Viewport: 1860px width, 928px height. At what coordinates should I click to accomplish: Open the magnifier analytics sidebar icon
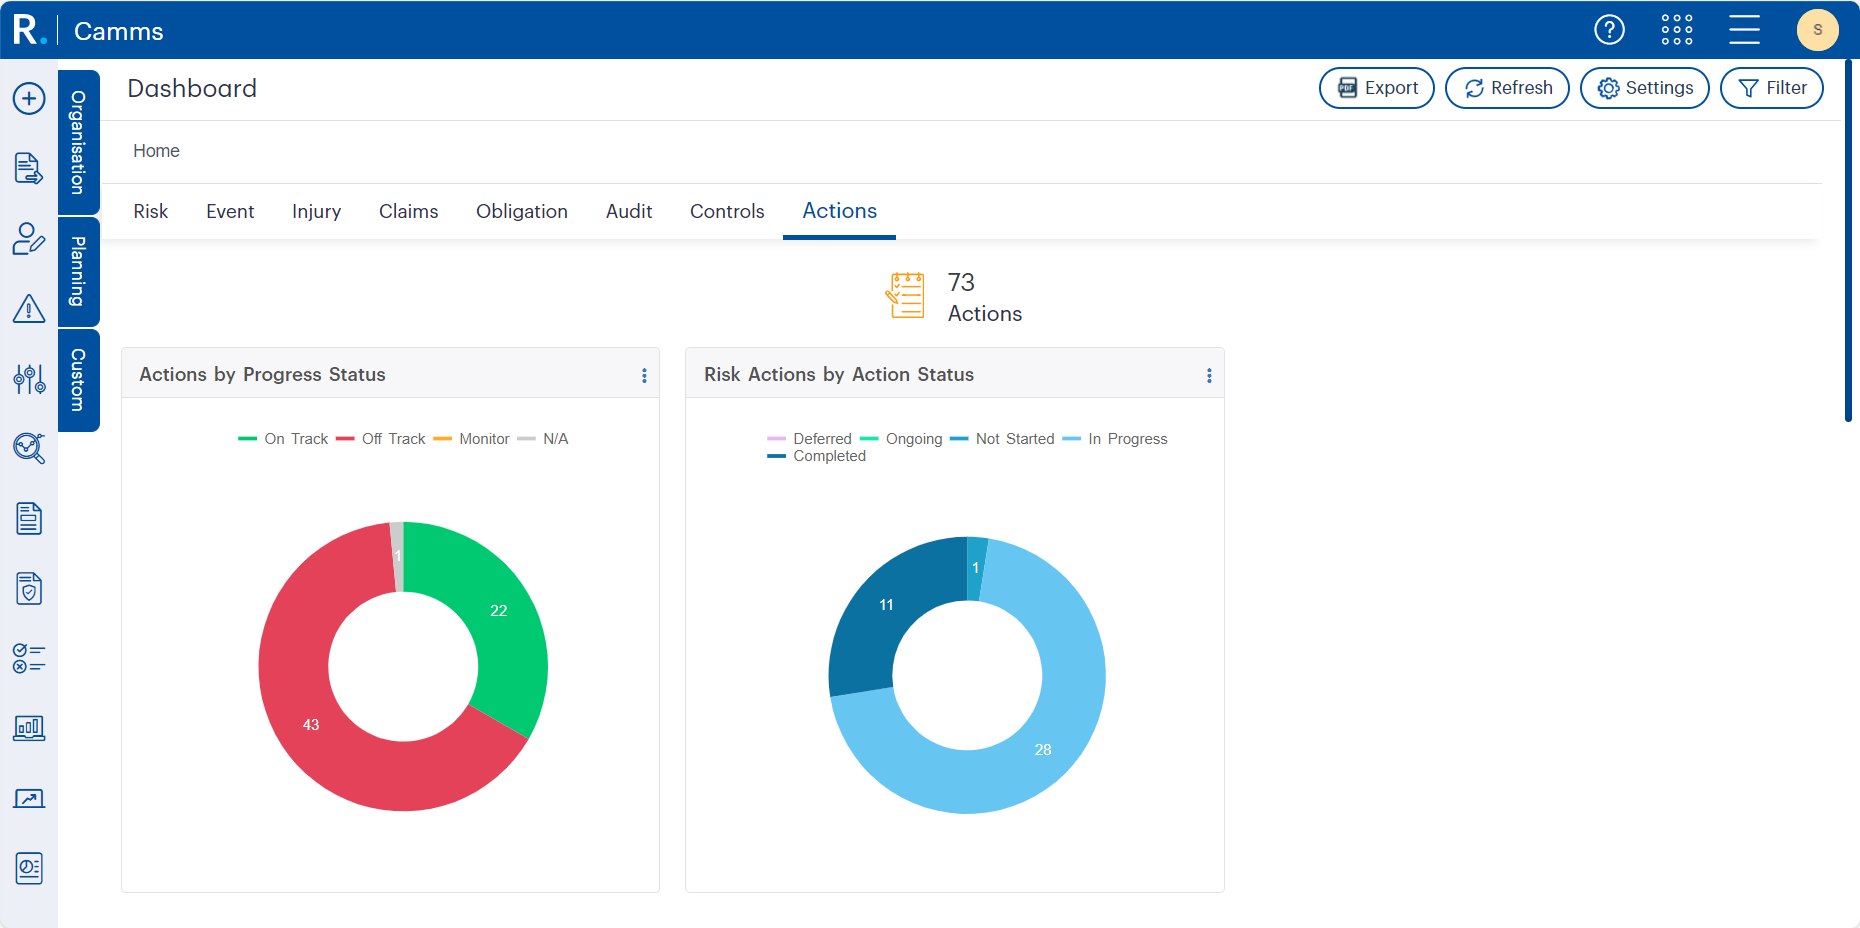coord(29,448)
